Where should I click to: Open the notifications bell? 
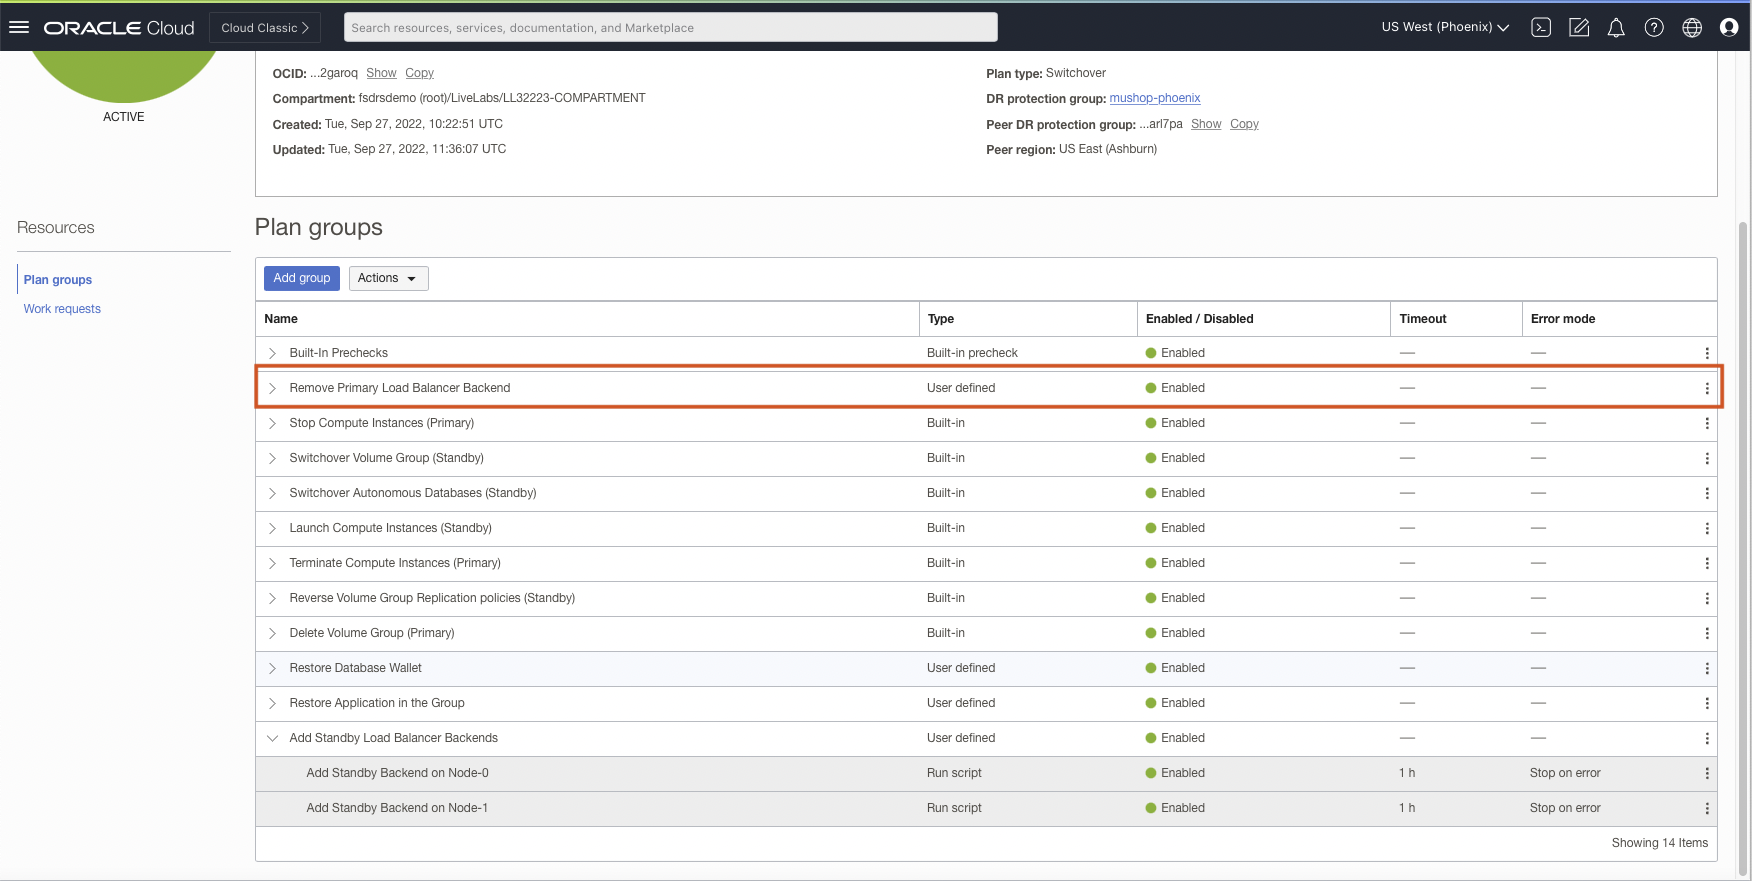(1616, 28)
